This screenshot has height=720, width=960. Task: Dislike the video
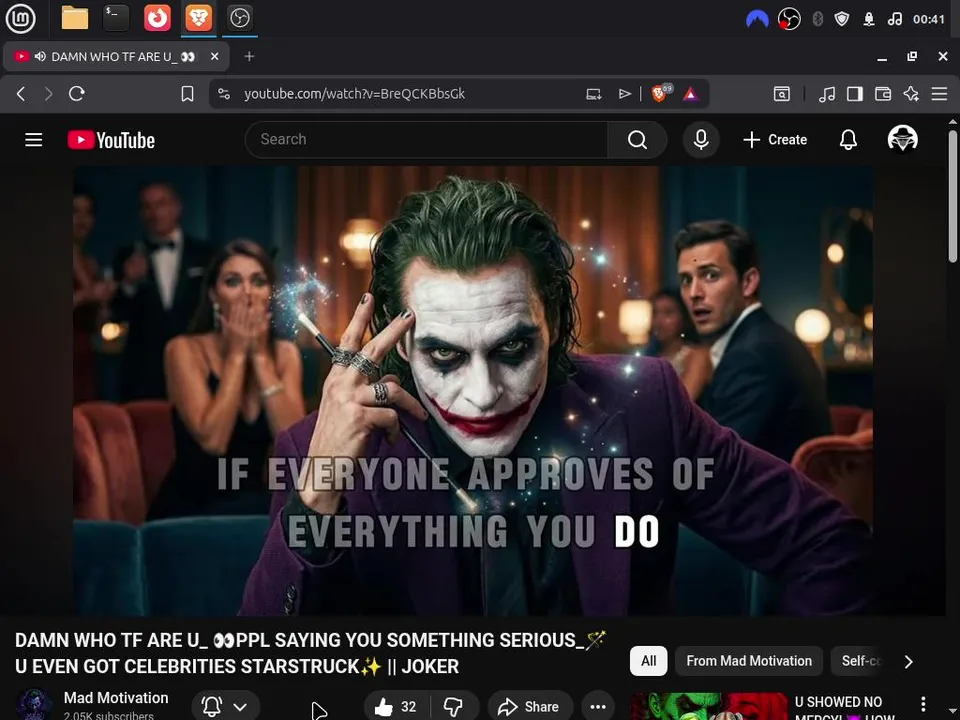[454, 707]
